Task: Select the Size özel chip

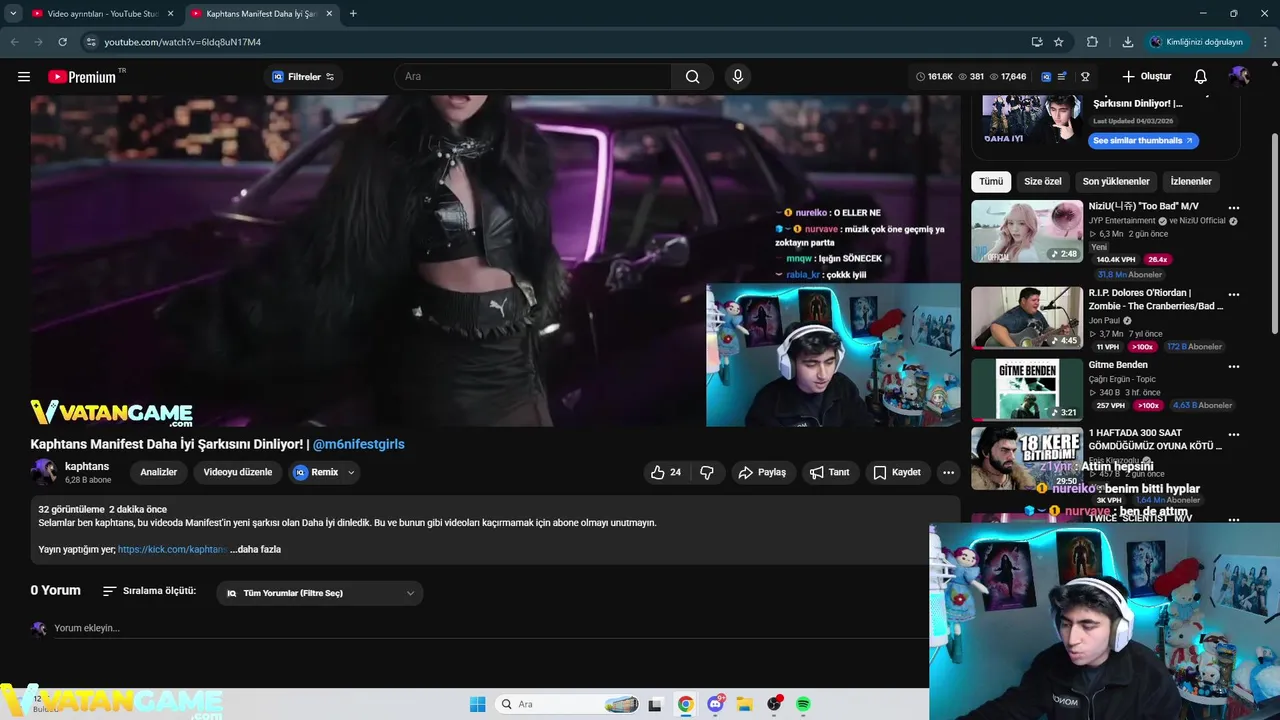Action: [x=1042, y=181]
